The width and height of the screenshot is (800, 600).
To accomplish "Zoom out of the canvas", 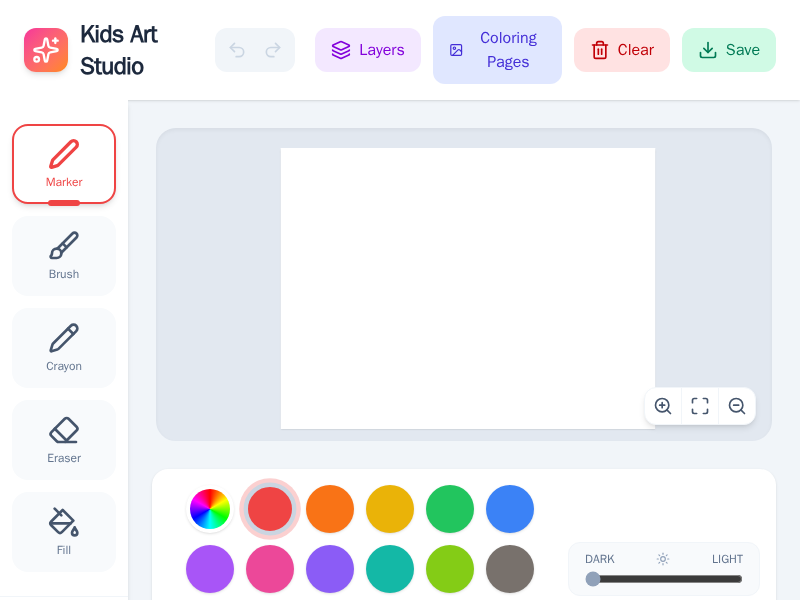I will 737,406.
